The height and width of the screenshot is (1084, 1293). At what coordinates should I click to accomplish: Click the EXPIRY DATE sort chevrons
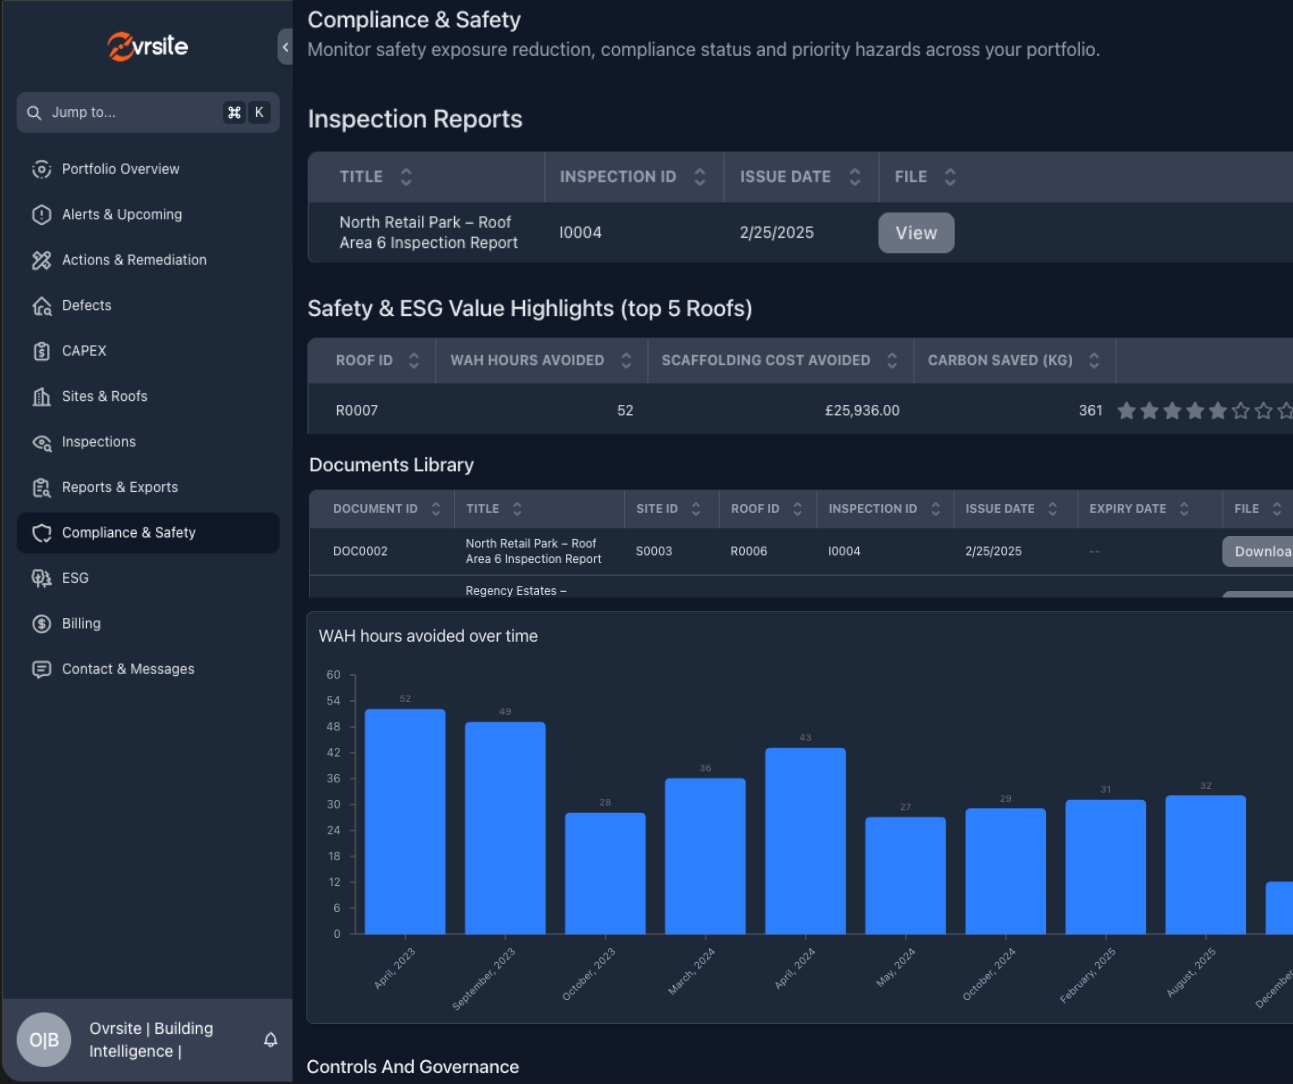point(1185,508)
